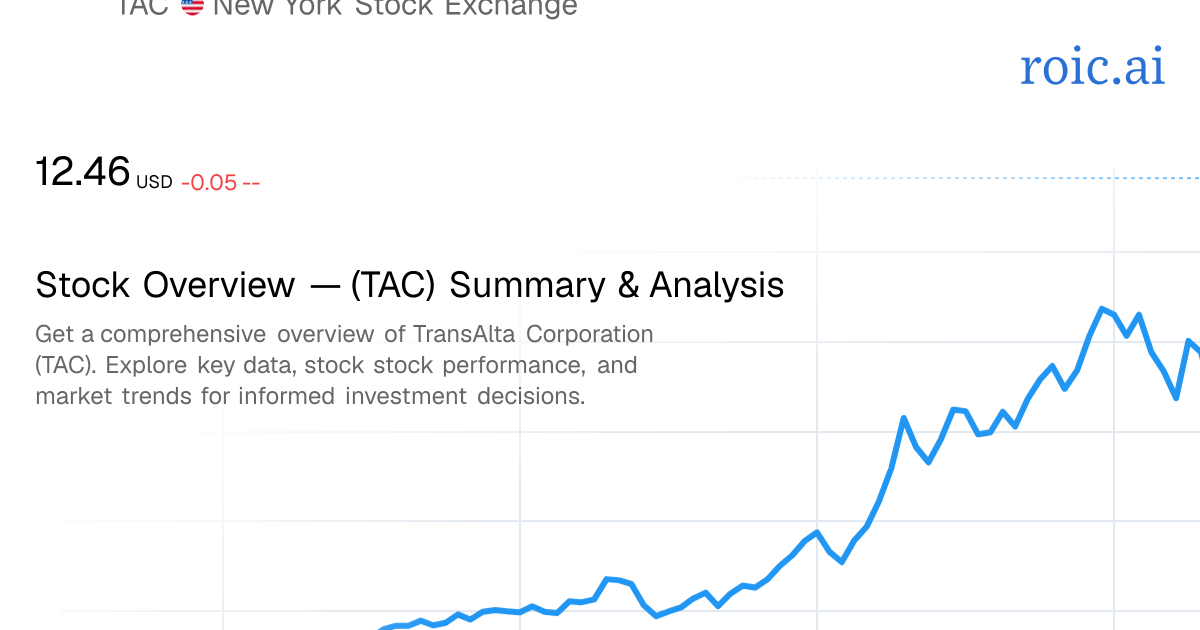
Task: Click the Stock Overview Summary & Analysis heading
Action: tap(410, 285)
